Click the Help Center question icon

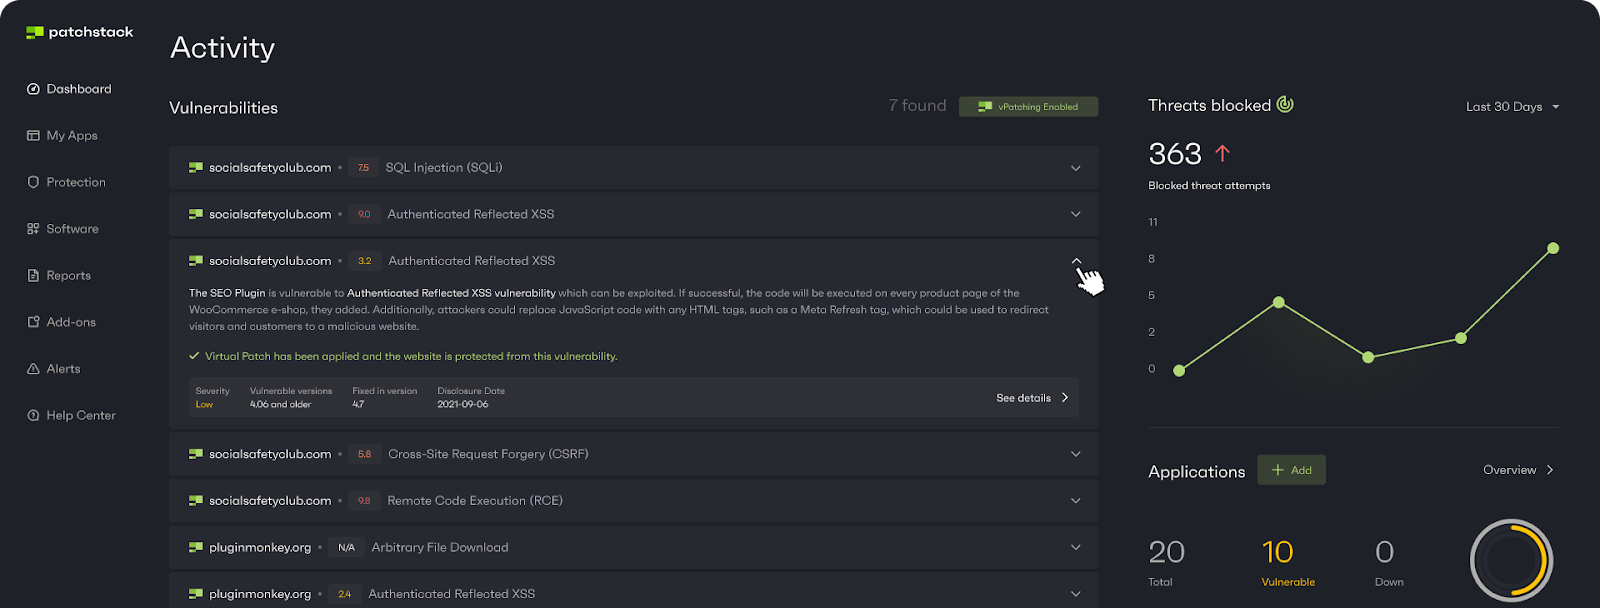point(33,416)
